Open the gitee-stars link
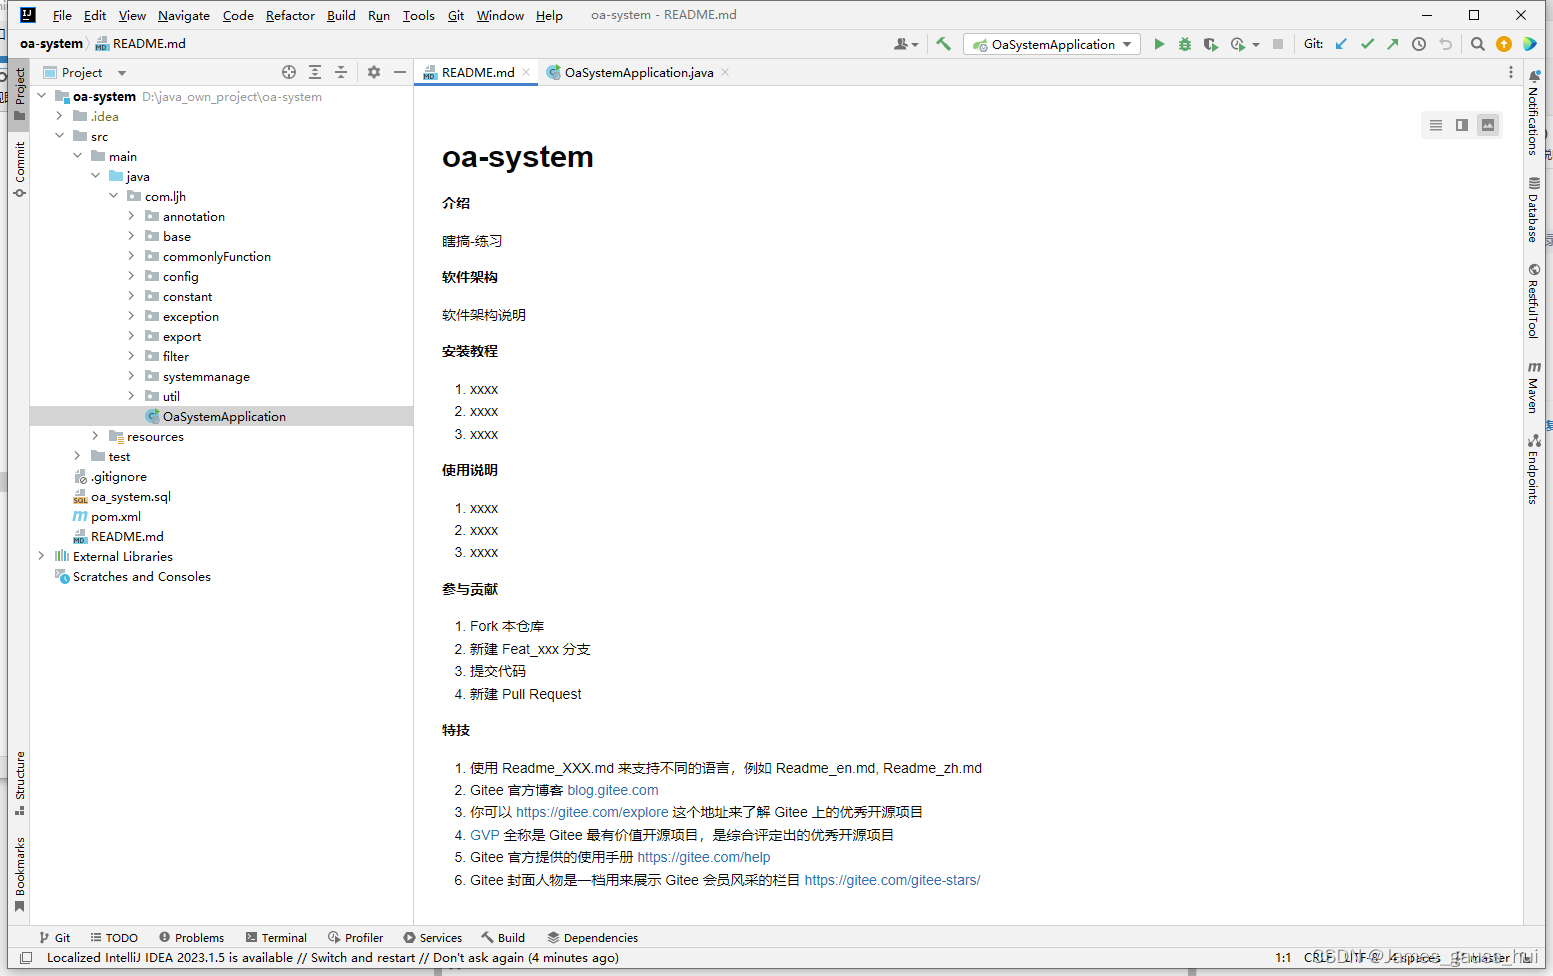 892,880
